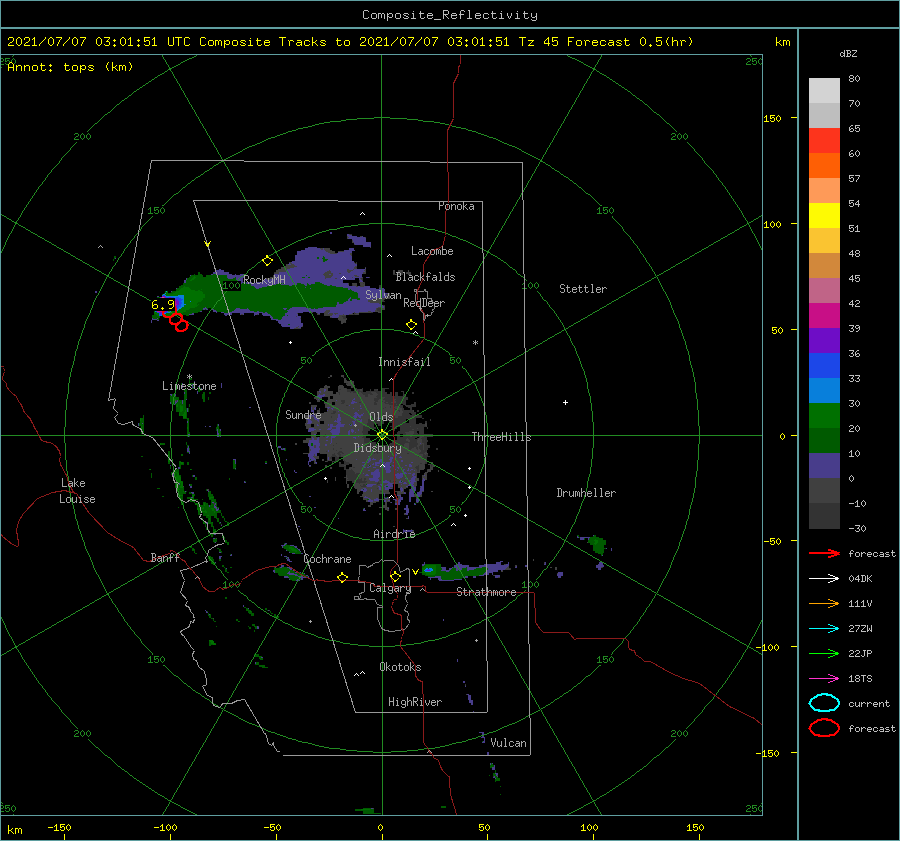Viewport: 900px width, 841px height.
Task: Click the HighRiver city label
Action: (415, 702)
